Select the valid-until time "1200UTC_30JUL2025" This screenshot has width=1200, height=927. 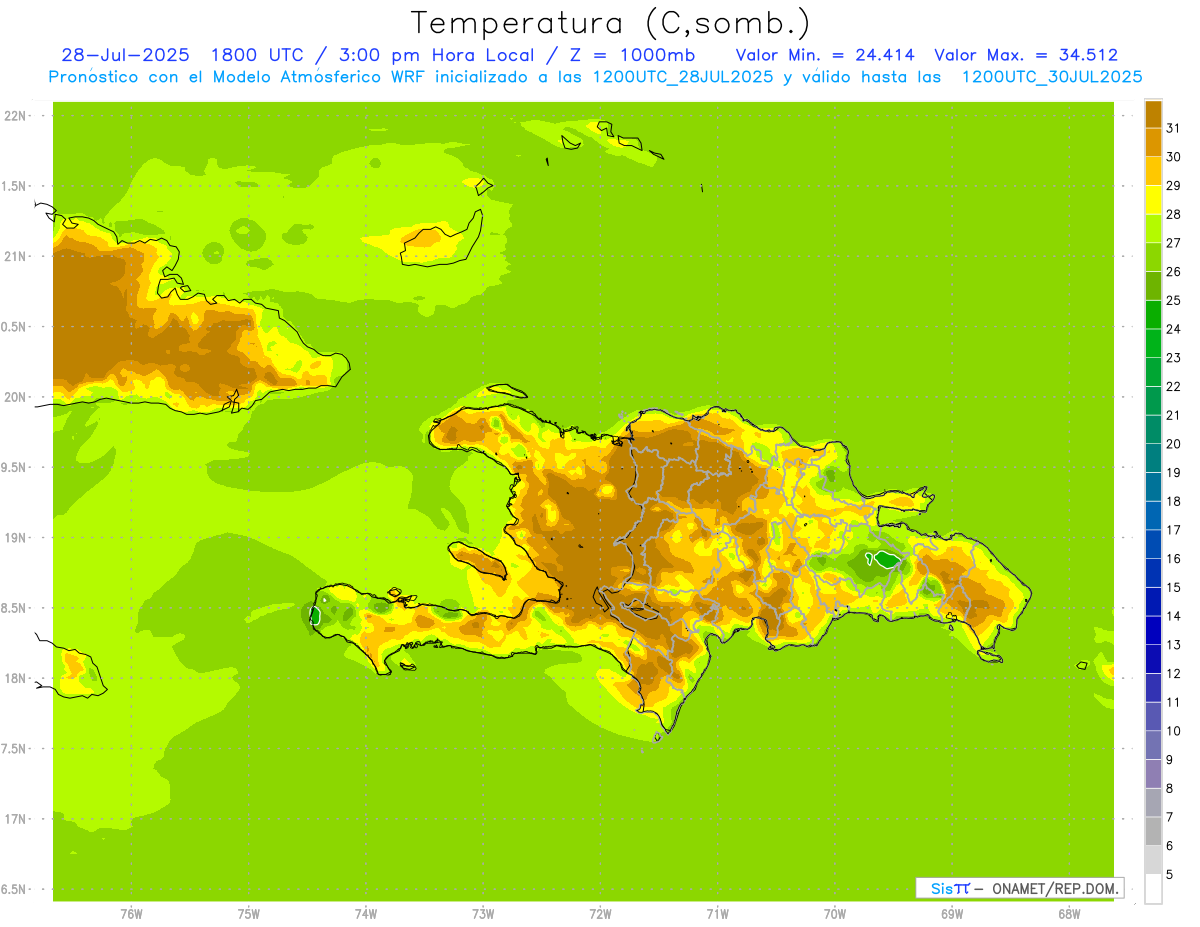coord(1052,77)
